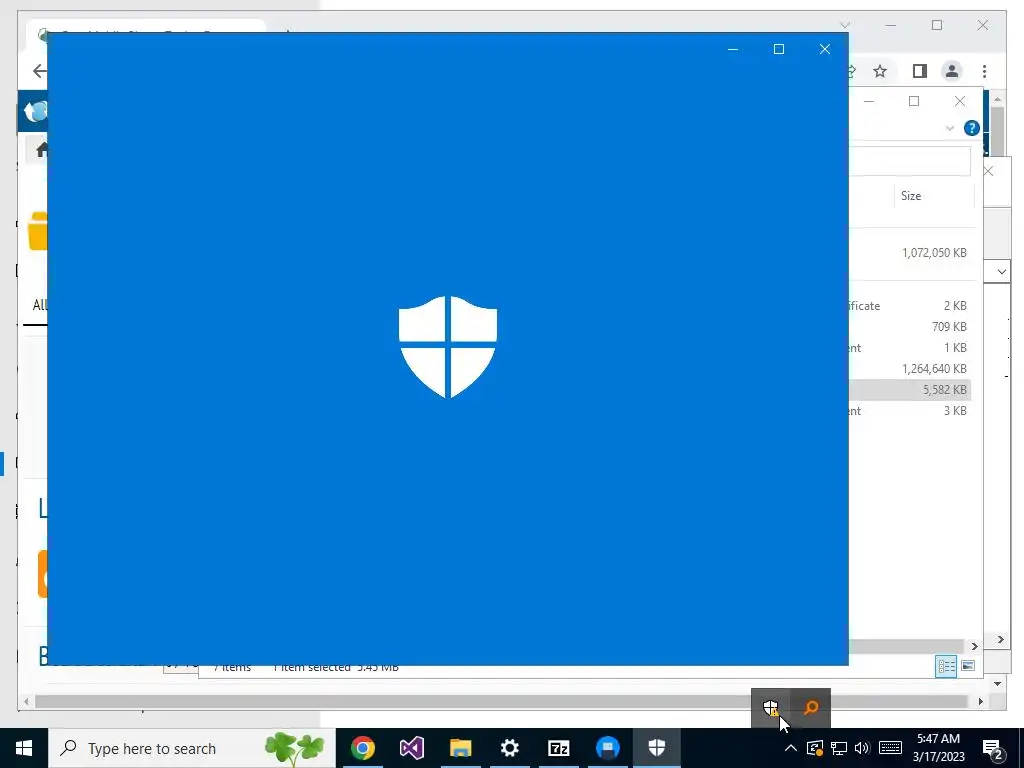This screenshot has width=1024, height=768.
Task: Close the Windows Security window
Action: 825,49
